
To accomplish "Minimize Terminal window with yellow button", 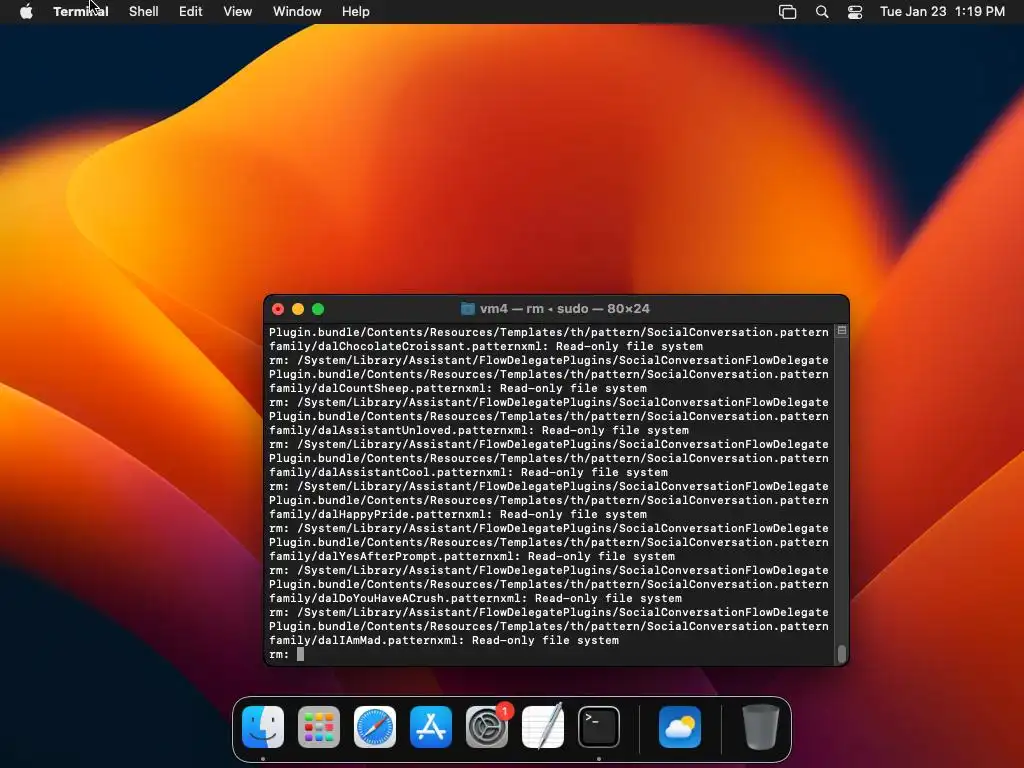I will click(x=298, y=309).
